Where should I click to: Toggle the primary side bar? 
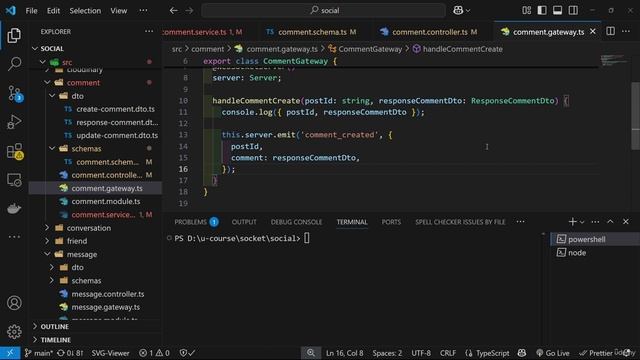(x=542, y=11)
